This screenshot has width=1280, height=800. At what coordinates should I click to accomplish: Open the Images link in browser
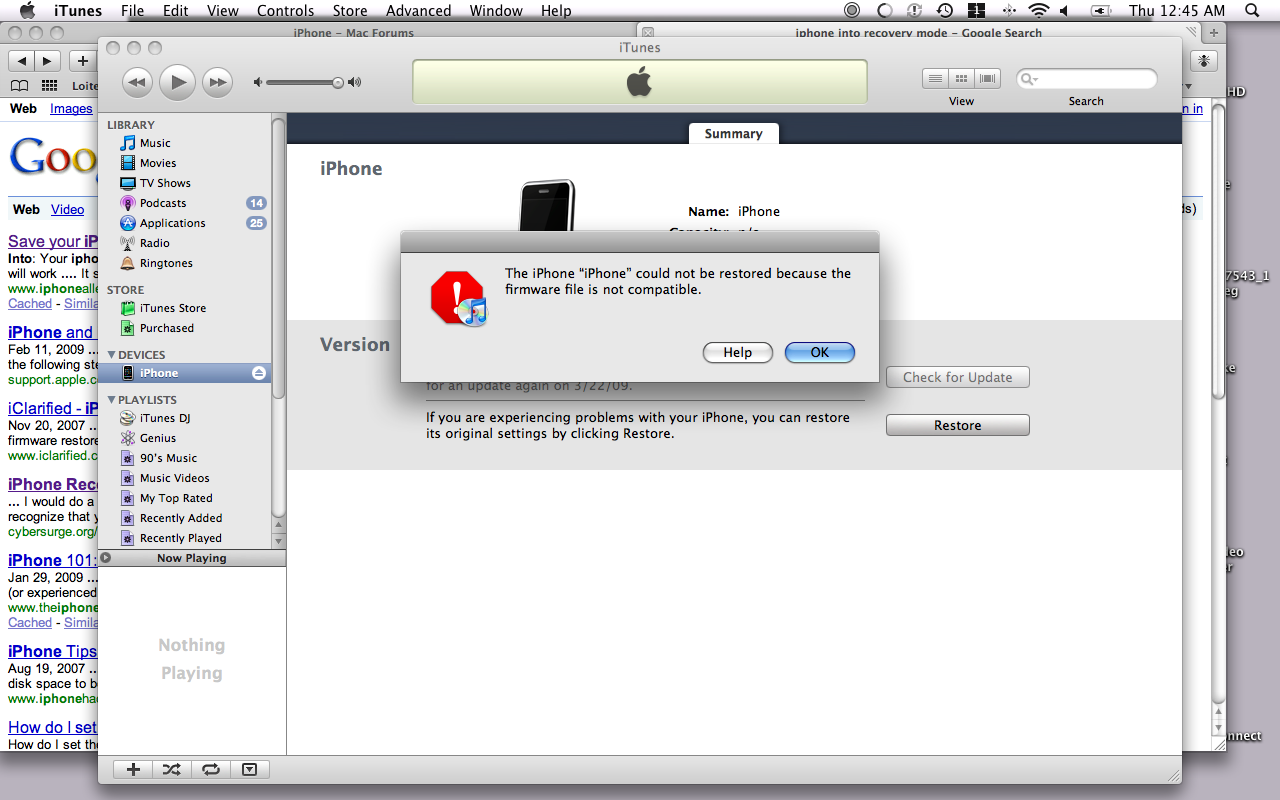71,109
